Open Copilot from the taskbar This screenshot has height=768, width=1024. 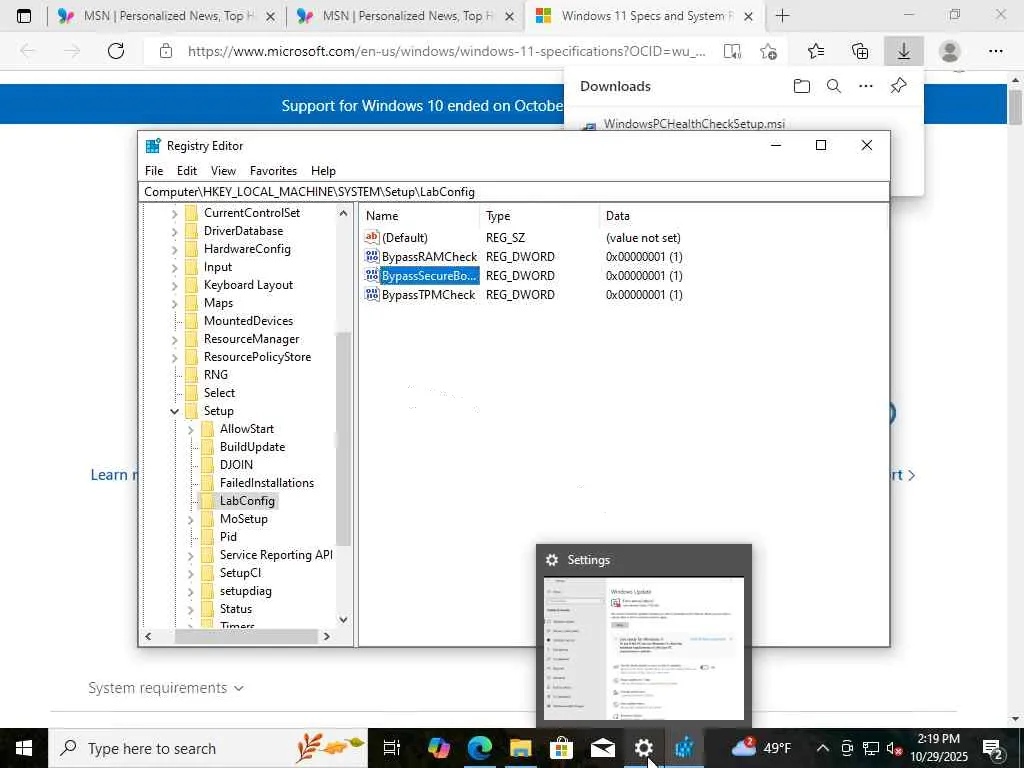(x=438, y=748)
